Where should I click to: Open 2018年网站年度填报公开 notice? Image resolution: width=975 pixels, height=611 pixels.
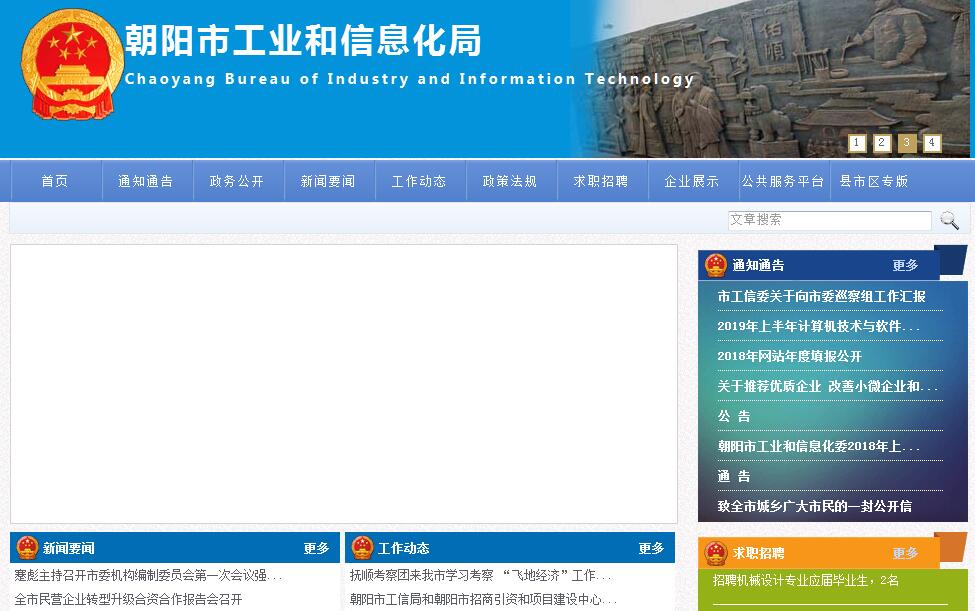(x=789, y=356)
